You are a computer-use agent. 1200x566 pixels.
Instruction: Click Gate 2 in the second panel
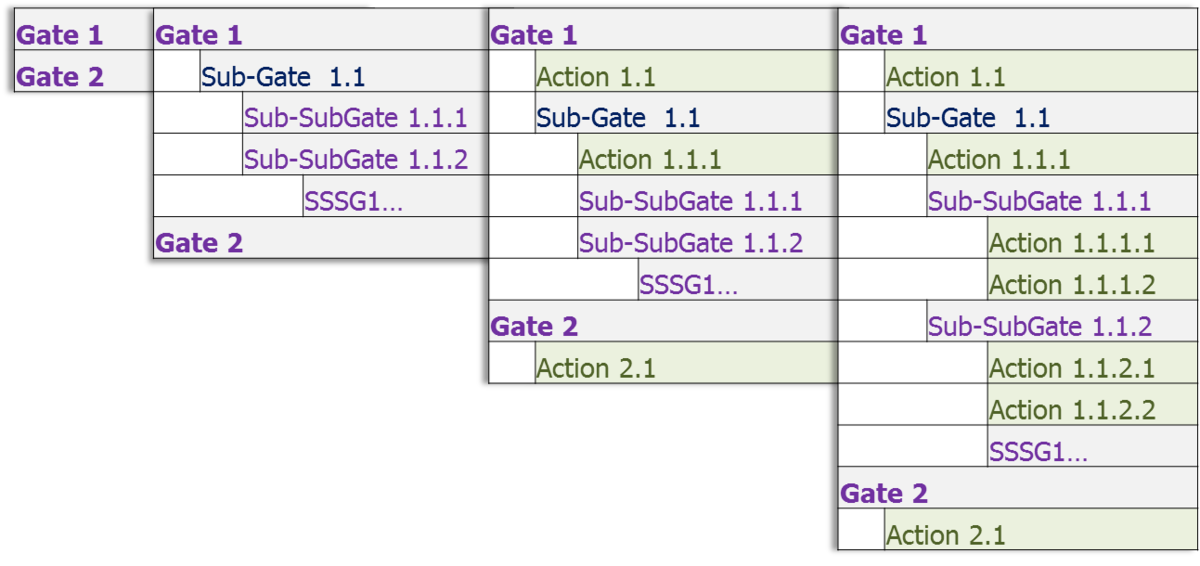click(321, 243)
